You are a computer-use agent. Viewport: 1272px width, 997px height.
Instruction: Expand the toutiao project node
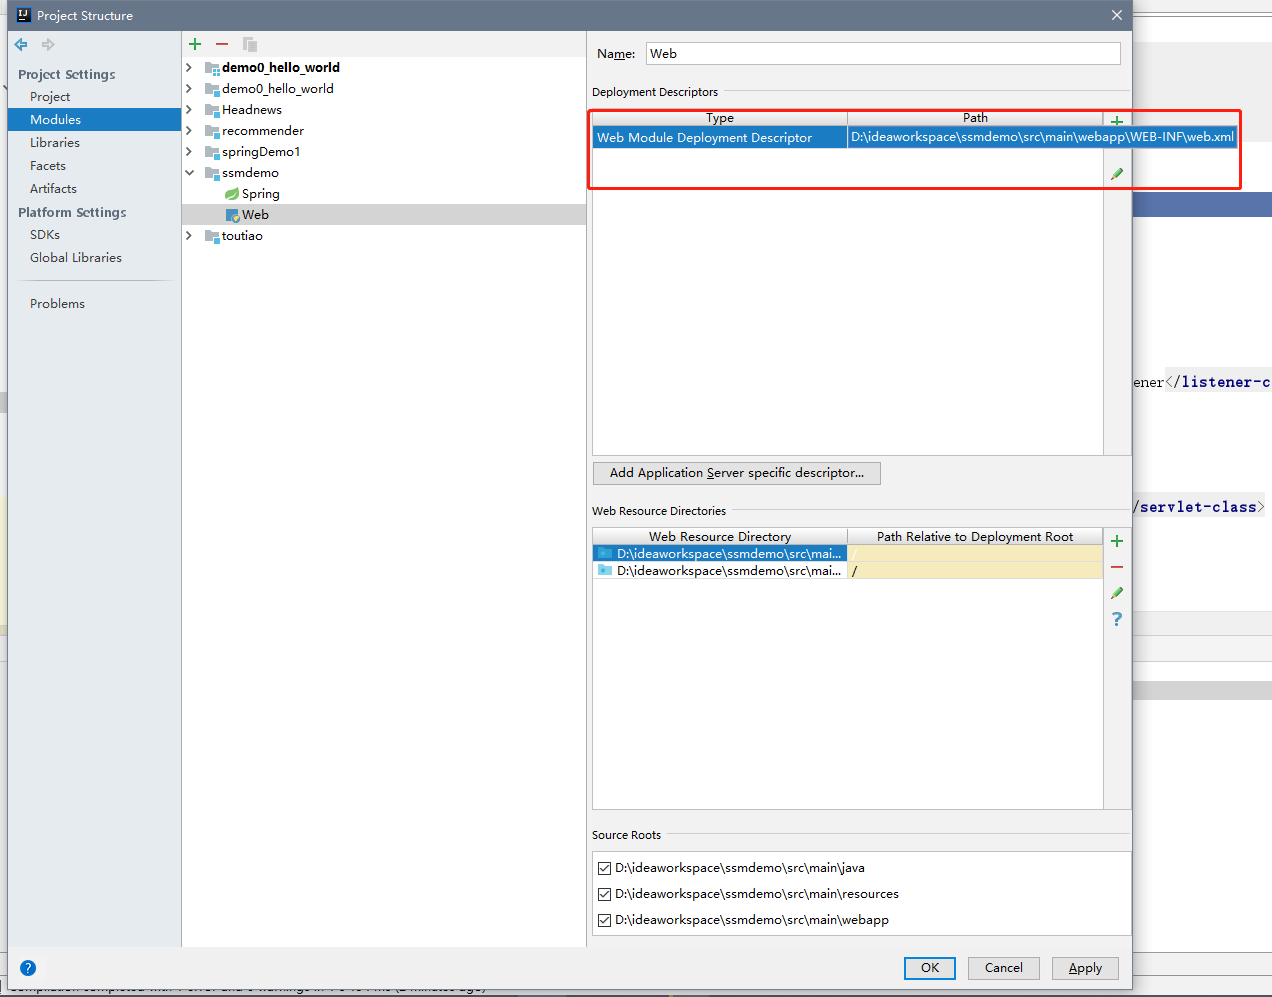point(190,236)
